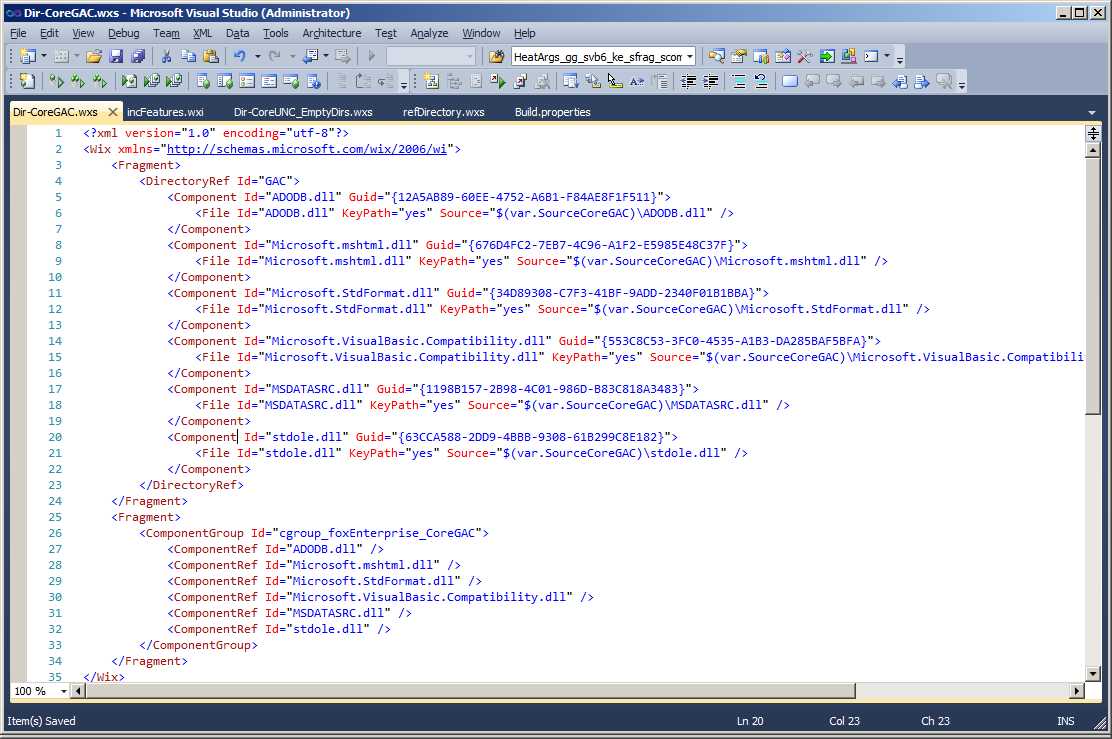Click the Decrease Indent icon
The height and width of the screenshot is (739, 1112).
pyautogui.click(x=688, y=82)
